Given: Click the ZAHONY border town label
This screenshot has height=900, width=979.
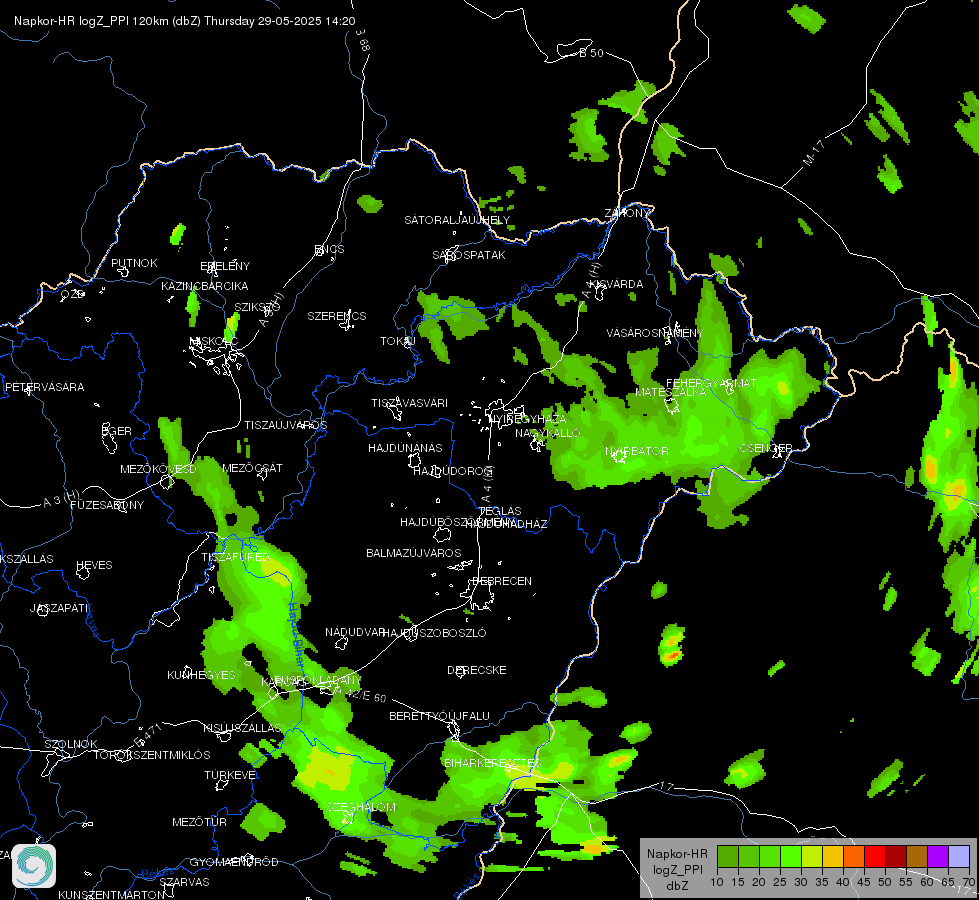Looking at the screenshot, I should click(x=627, y=213).
